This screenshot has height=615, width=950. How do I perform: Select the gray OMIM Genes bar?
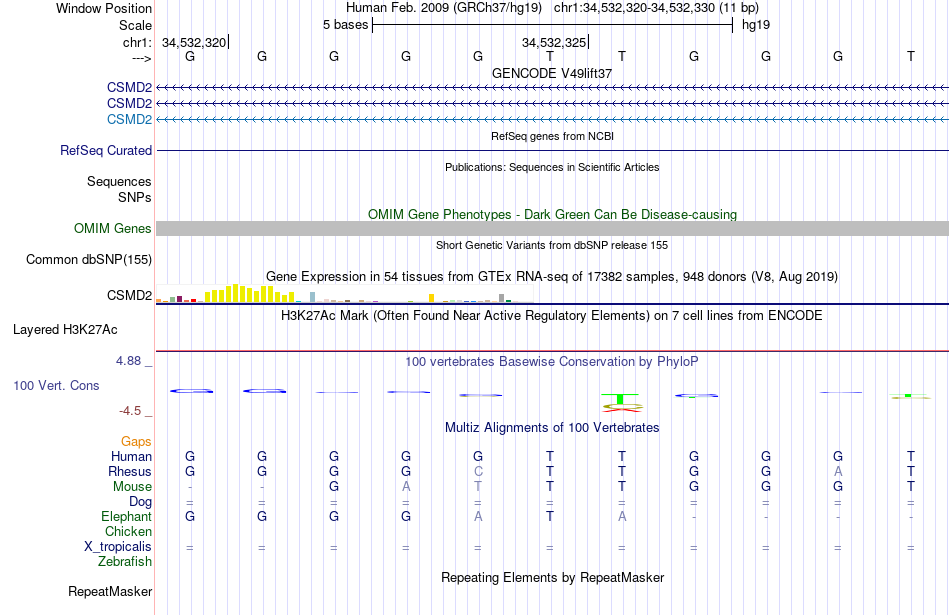[552, 228]
